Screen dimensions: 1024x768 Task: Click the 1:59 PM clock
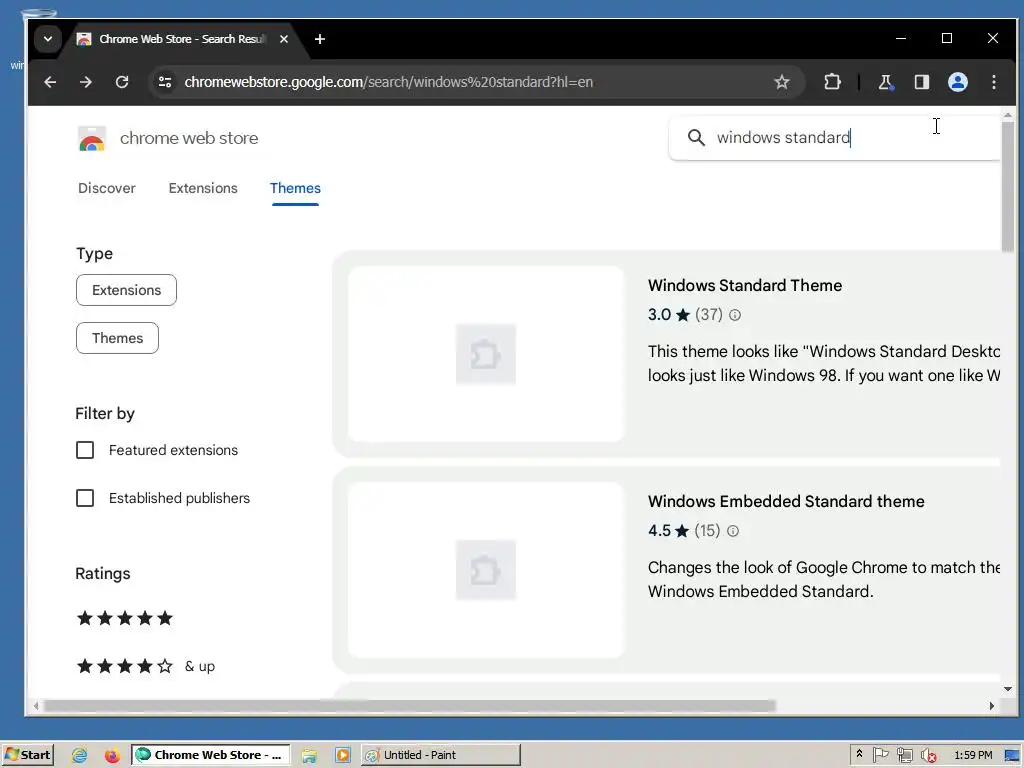click(x=973, y=755)
